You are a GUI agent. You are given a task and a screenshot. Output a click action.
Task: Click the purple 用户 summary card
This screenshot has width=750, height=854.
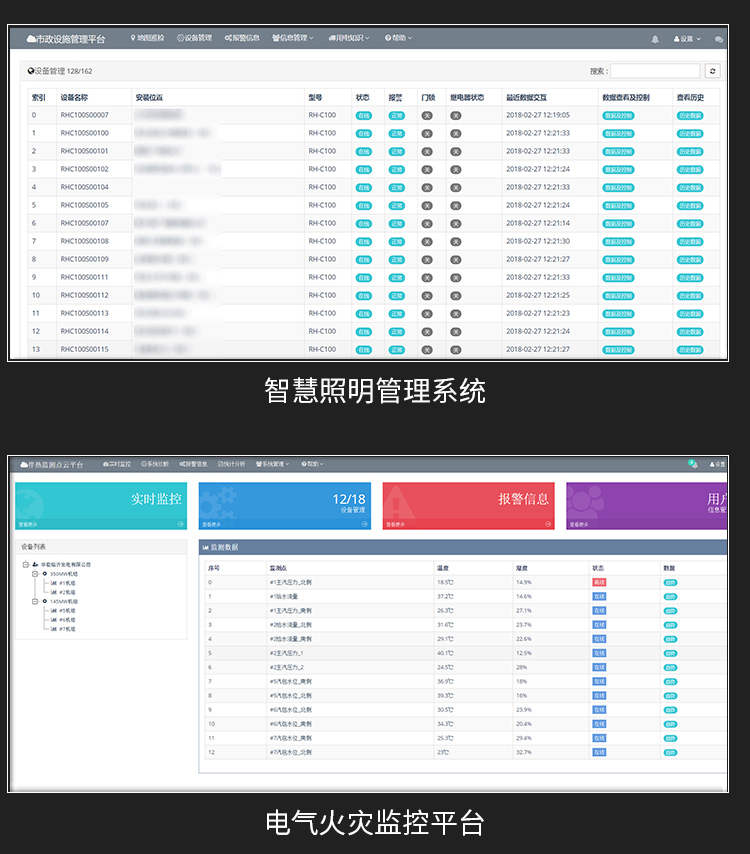tap(646, 506)
